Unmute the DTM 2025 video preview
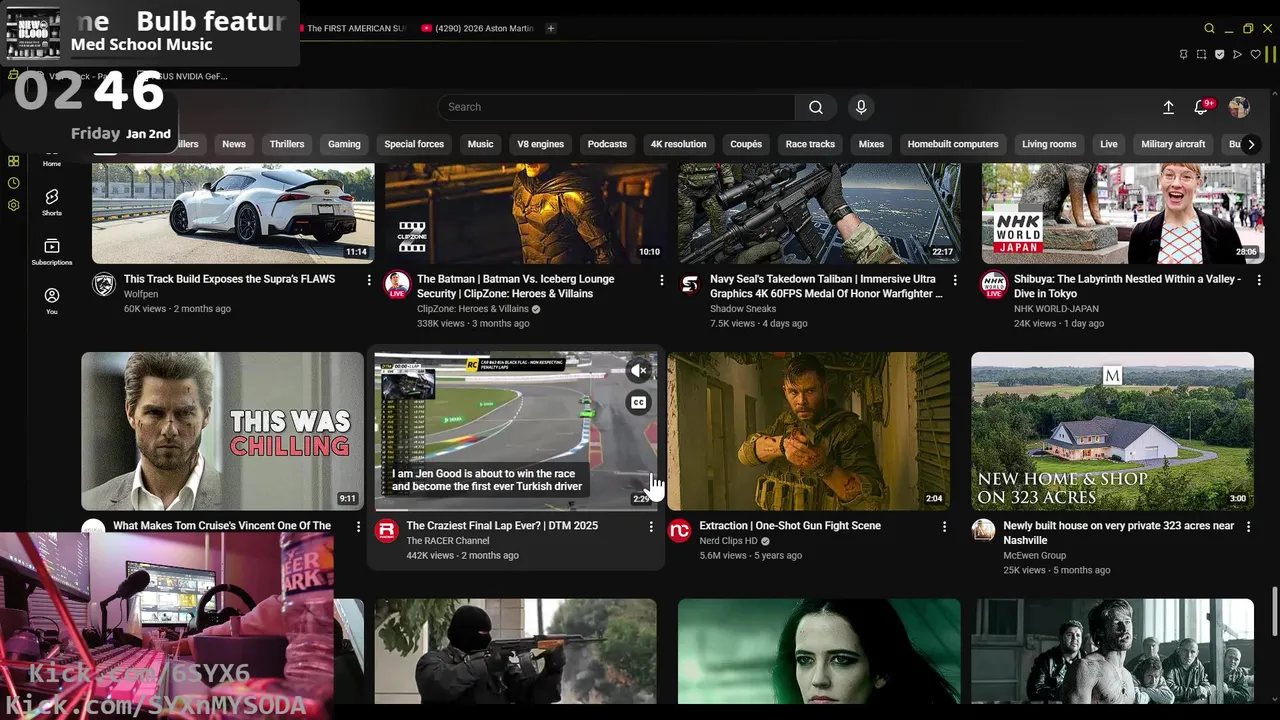 [x=639, y=371]
